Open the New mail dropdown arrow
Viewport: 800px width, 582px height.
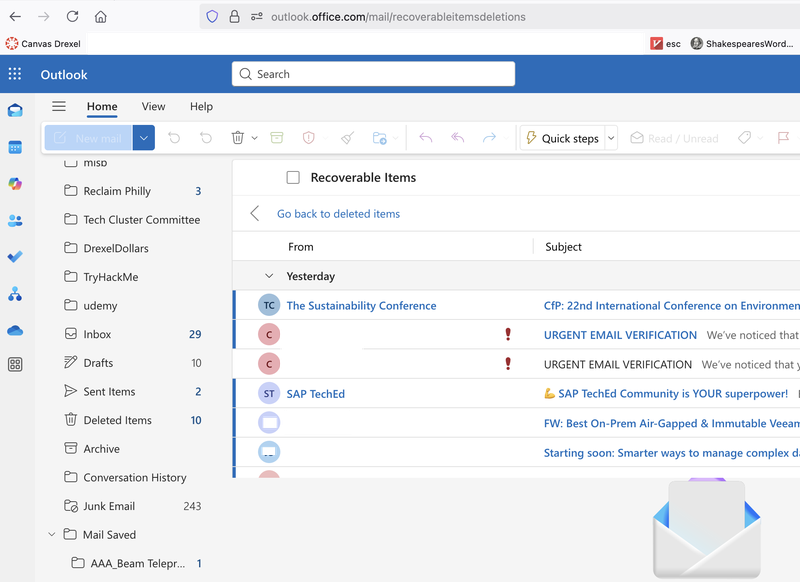click(144, 138)
